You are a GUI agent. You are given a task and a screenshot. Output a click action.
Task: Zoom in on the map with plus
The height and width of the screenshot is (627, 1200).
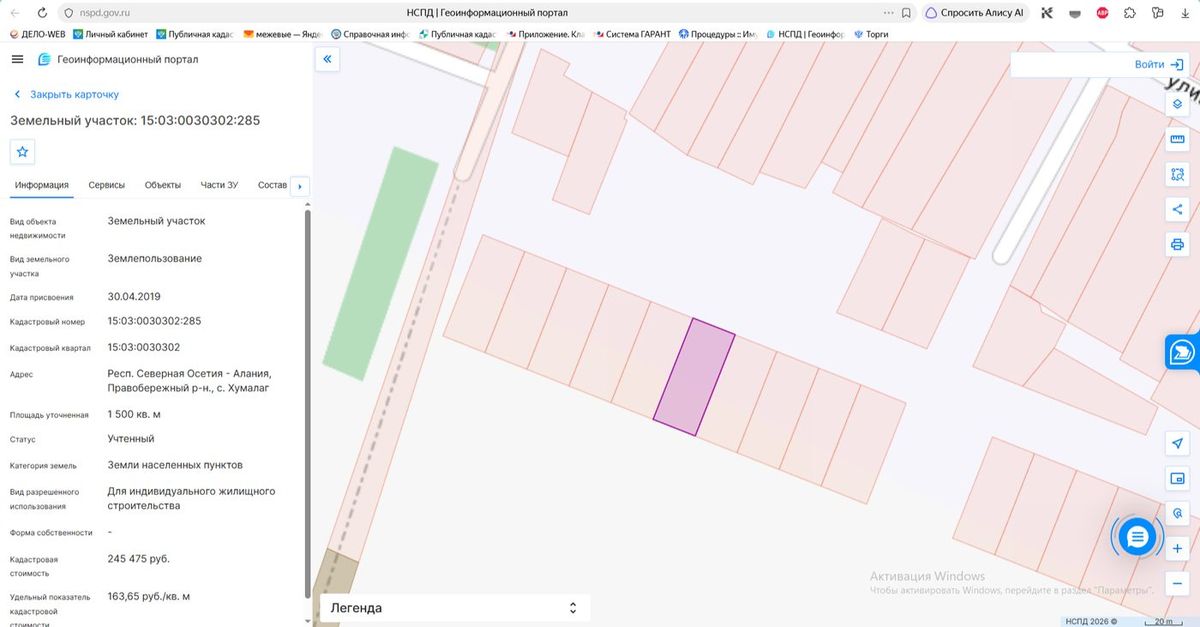[x=1177, y=548]
